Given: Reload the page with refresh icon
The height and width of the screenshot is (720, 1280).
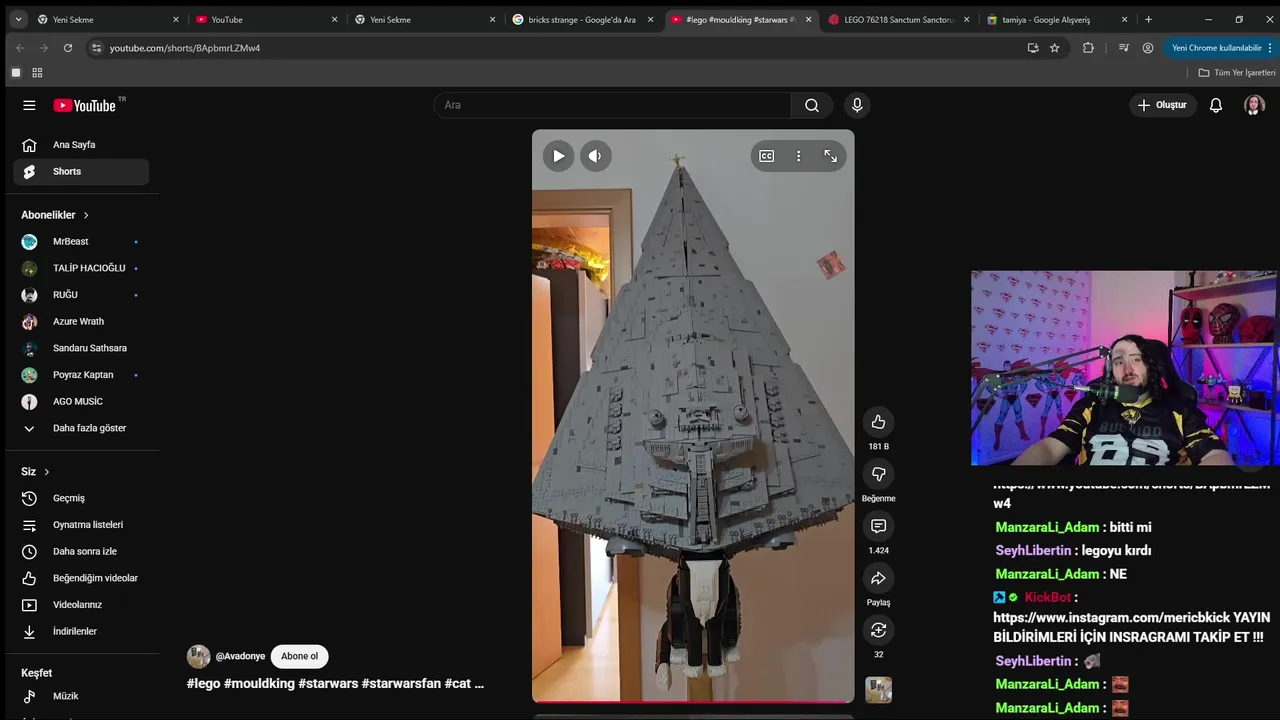Looking at the screenshot, I should point(68,48).
